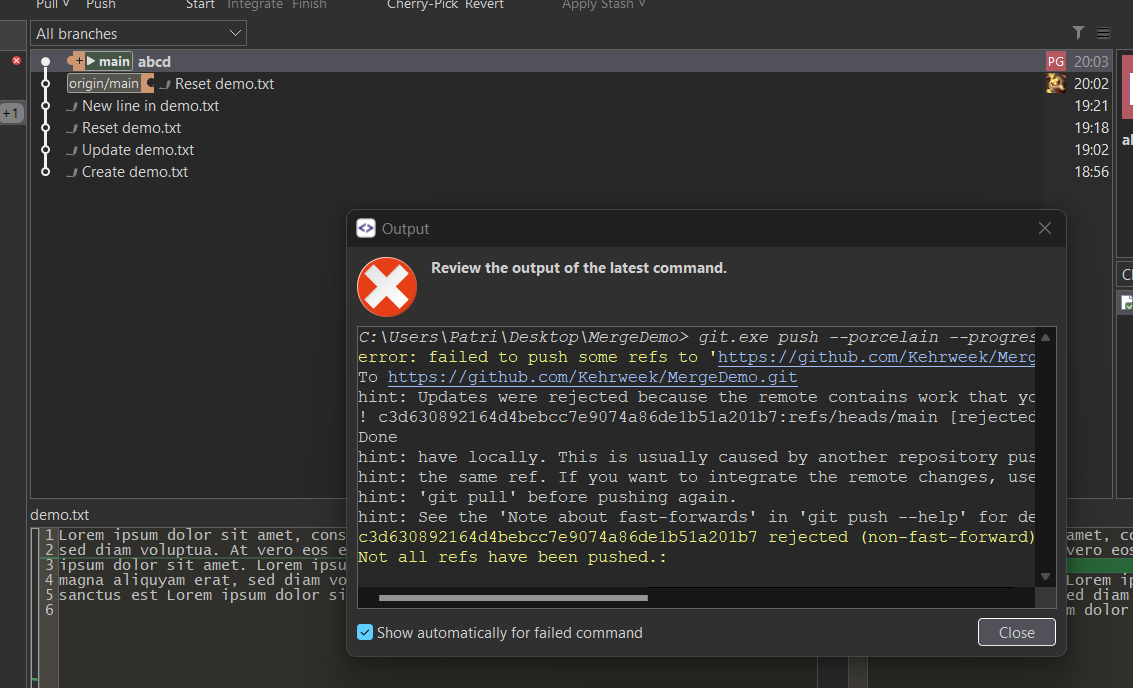Click author avatar on origin/main Reset commit
Image resolution: width=1133 pixels, height=688 pixels.
pos(1055,84)
